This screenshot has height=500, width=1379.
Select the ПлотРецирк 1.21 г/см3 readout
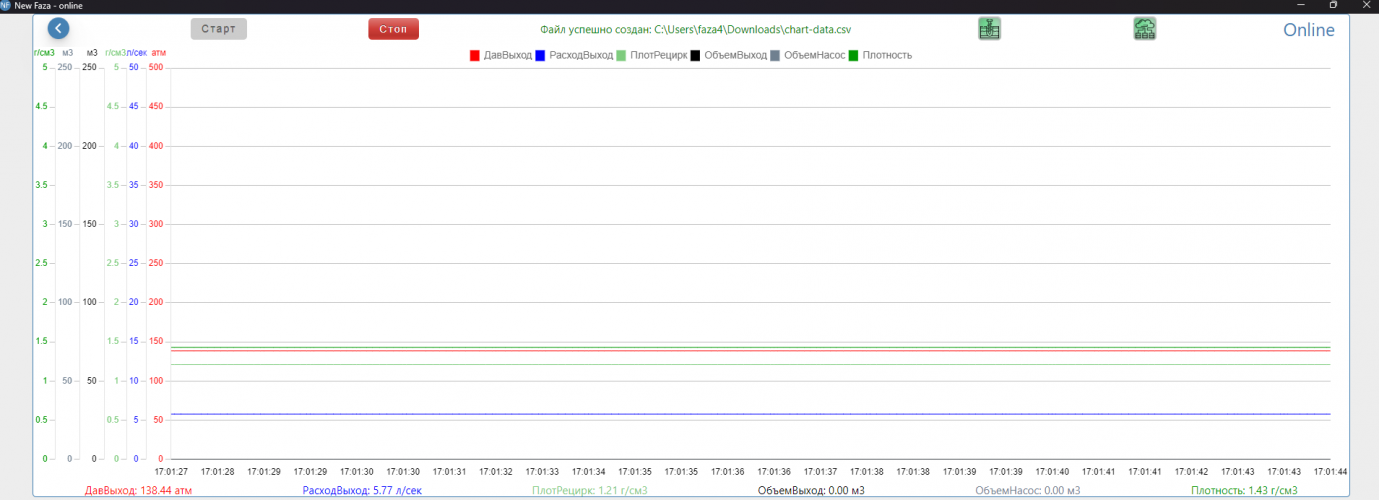[x=589, y=491]
